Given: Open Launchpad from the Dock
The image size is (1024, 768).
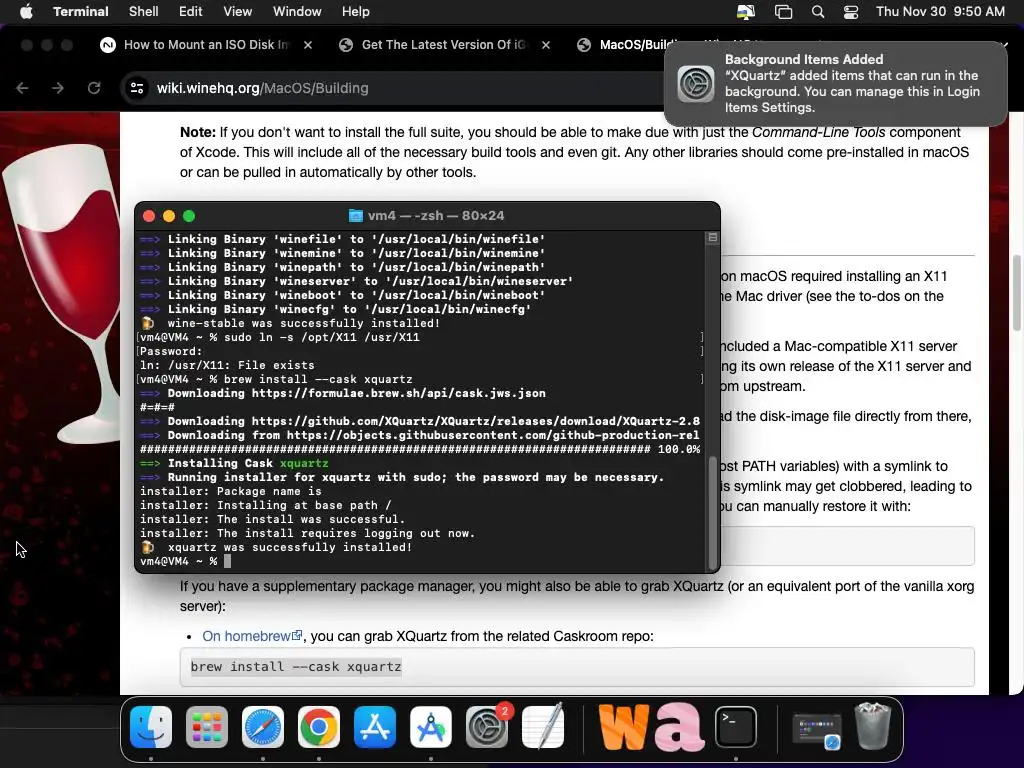Looking at the screenshot, I should 207,727.
